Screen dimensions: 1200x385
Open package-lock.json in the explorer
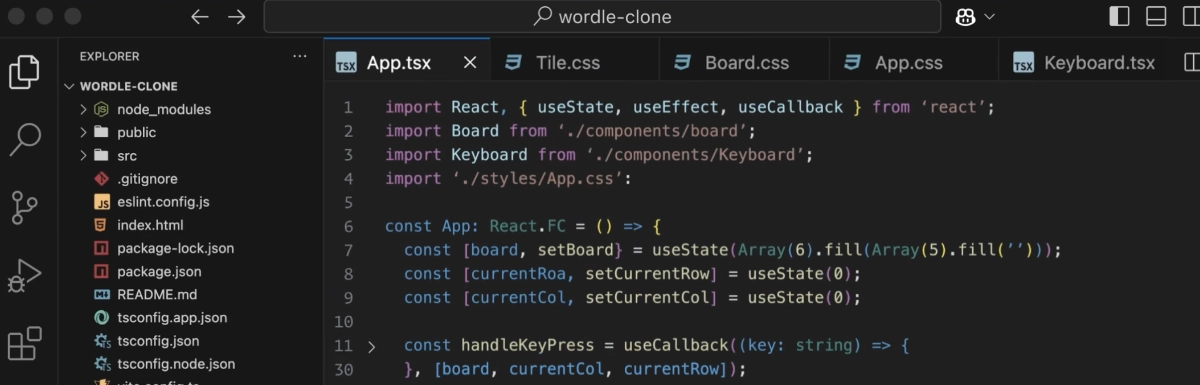(x=175, y=248)
